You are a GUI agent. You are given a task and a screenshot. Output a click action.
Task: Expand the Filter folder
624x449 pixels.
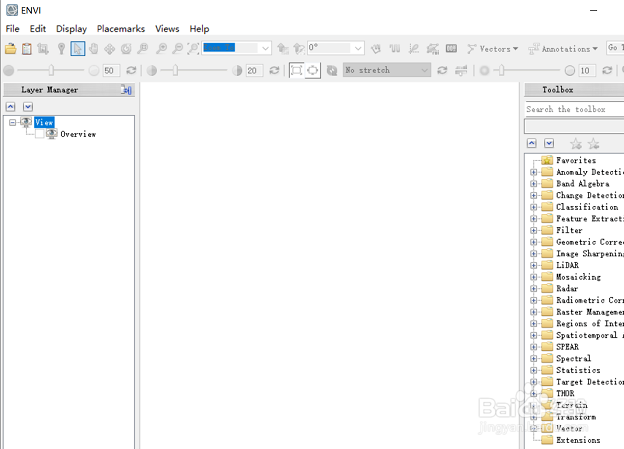tap(534, 230)
